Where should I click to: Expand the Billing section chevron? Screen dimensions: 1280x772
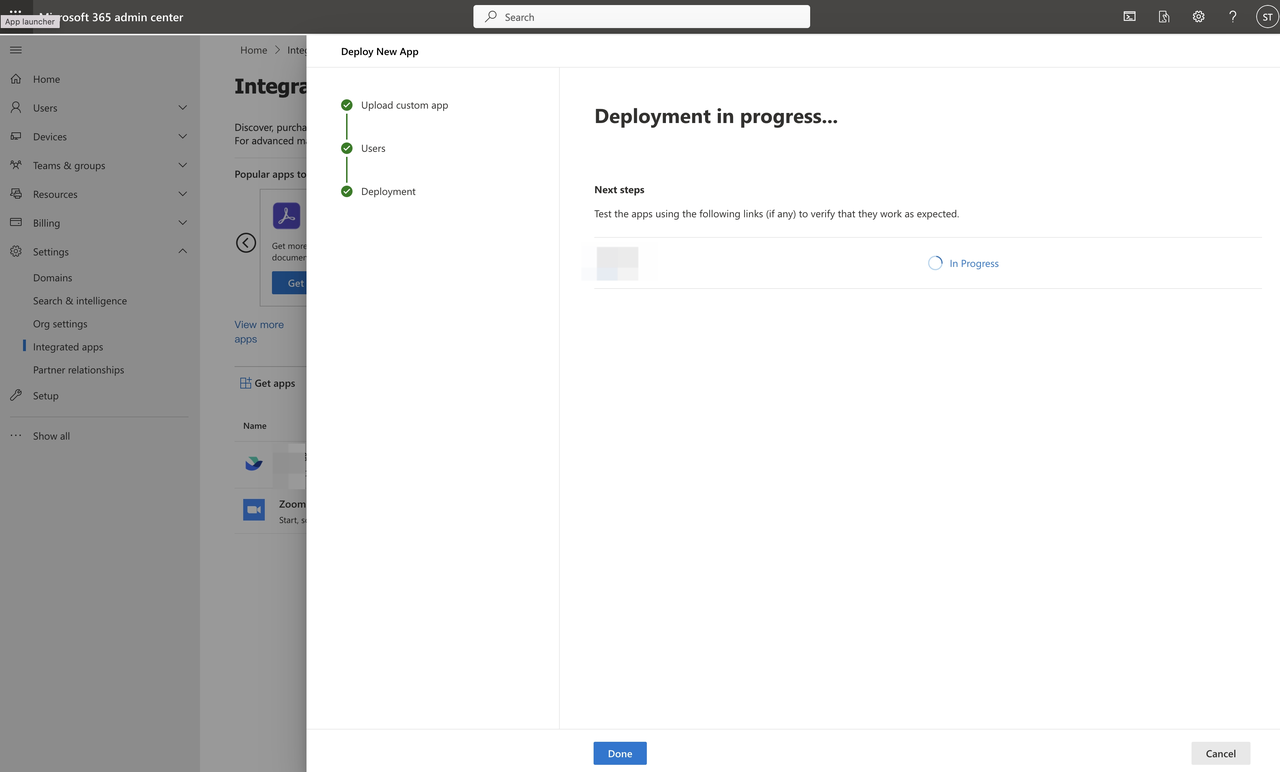[182, 223]
